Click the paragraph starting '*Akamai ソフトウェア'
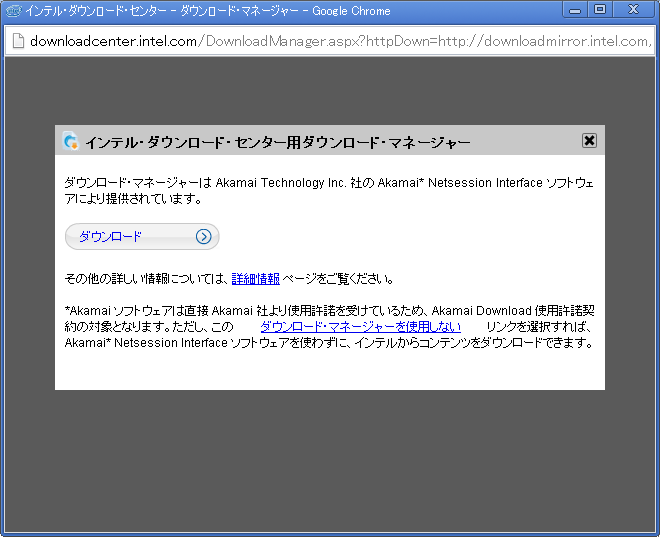Viewport: 660px width, 537px height. [x=329, y=327]
